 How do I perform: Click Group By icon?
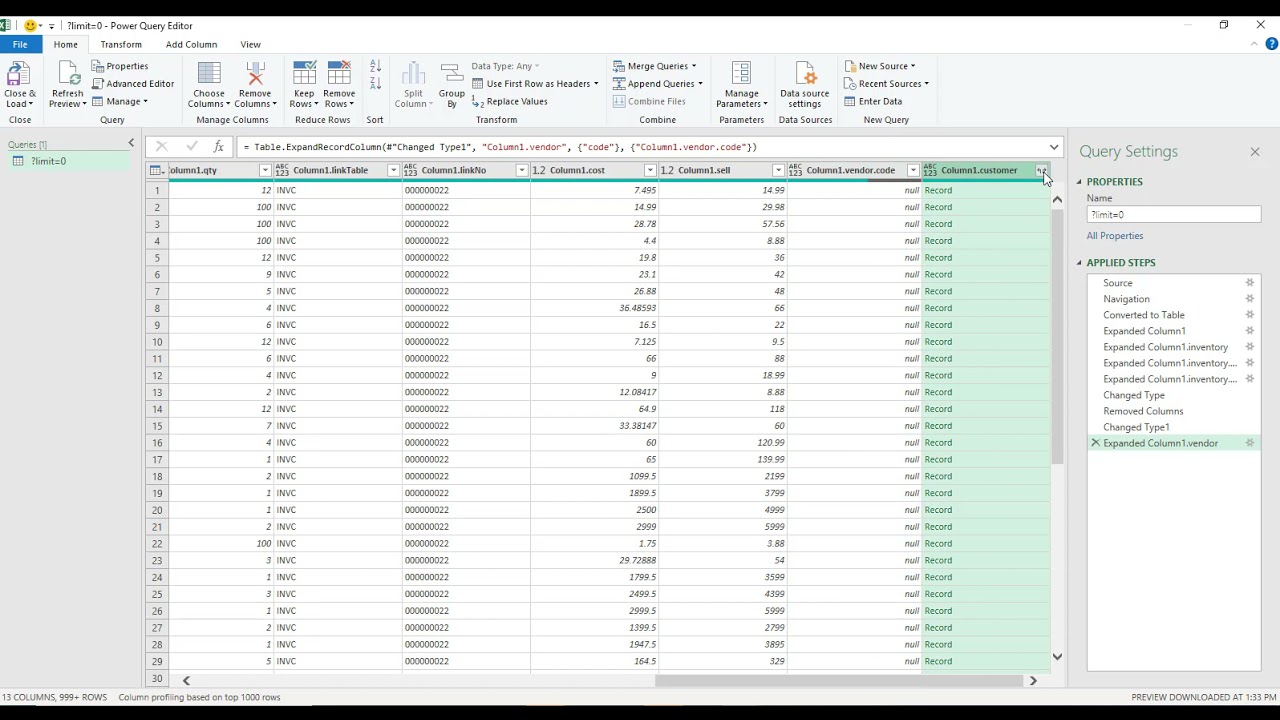pos(452,72)
